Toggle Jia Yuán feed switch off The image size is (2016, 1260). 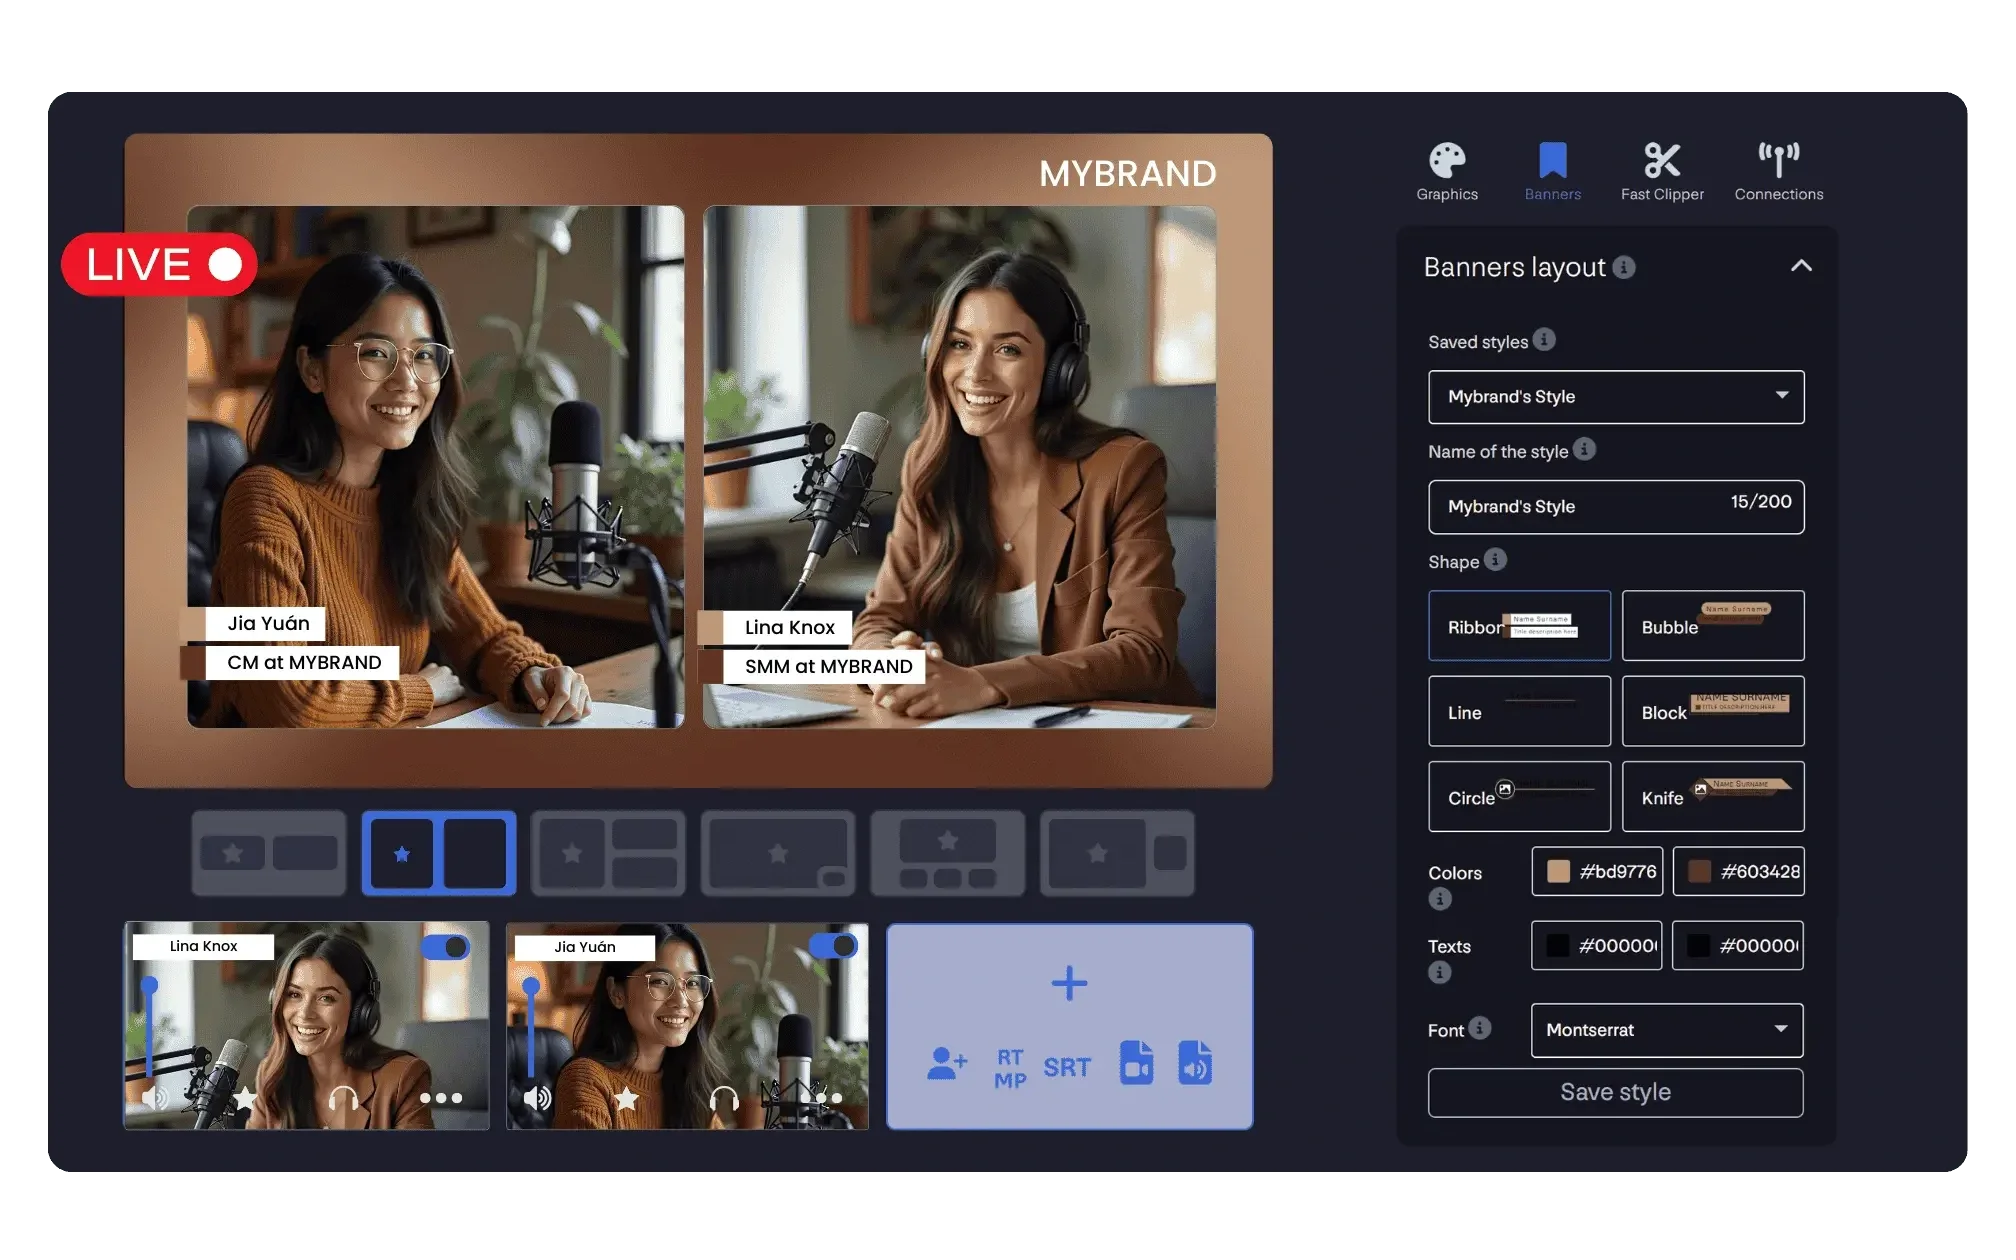click(833, 945)
